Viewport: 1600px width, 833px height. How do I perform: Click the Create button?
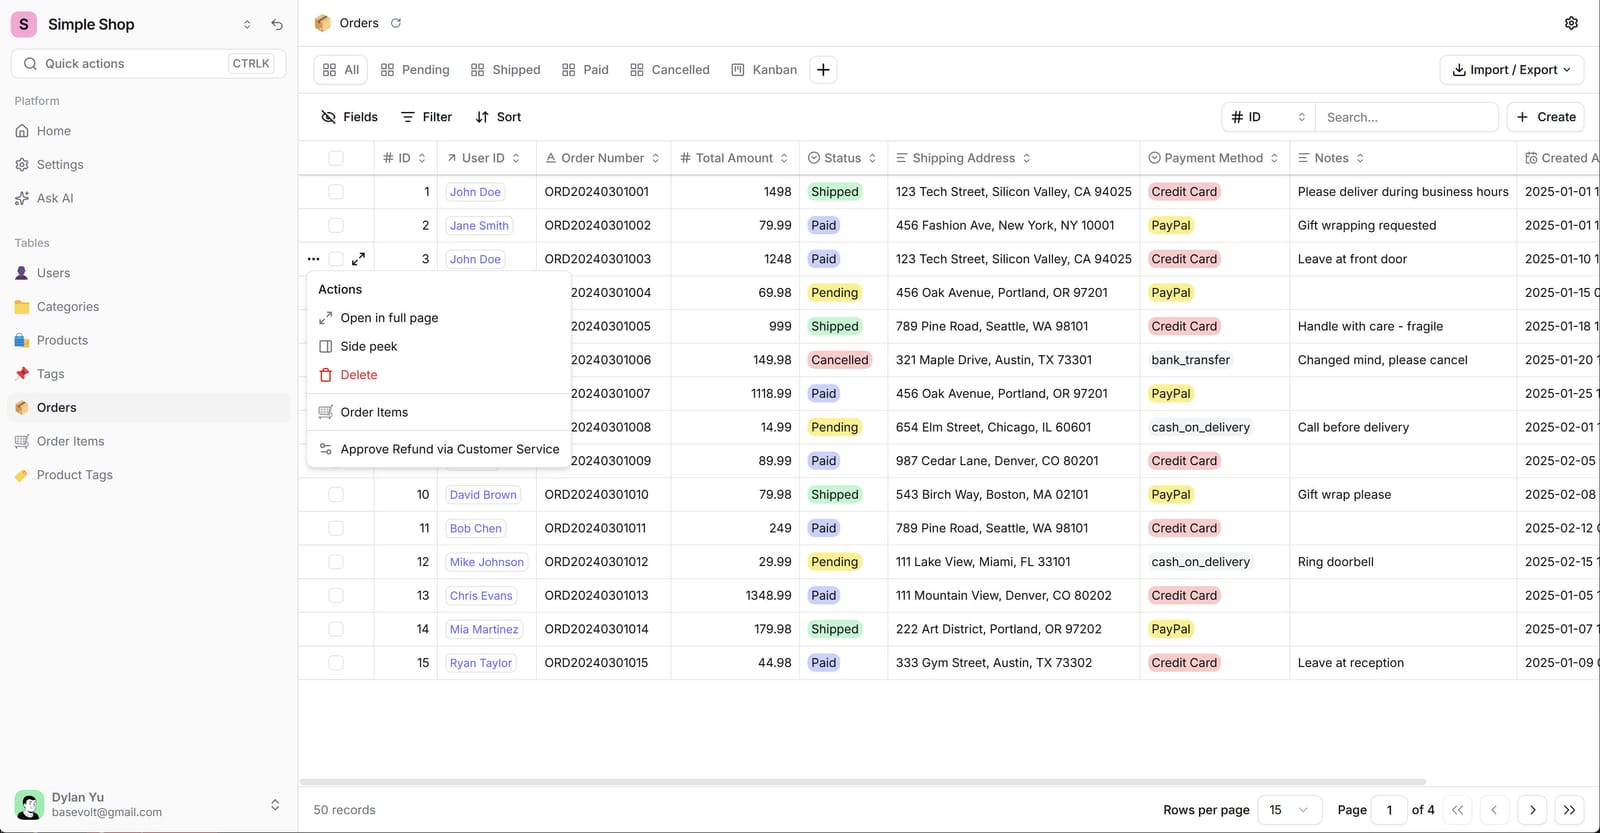1545,117
